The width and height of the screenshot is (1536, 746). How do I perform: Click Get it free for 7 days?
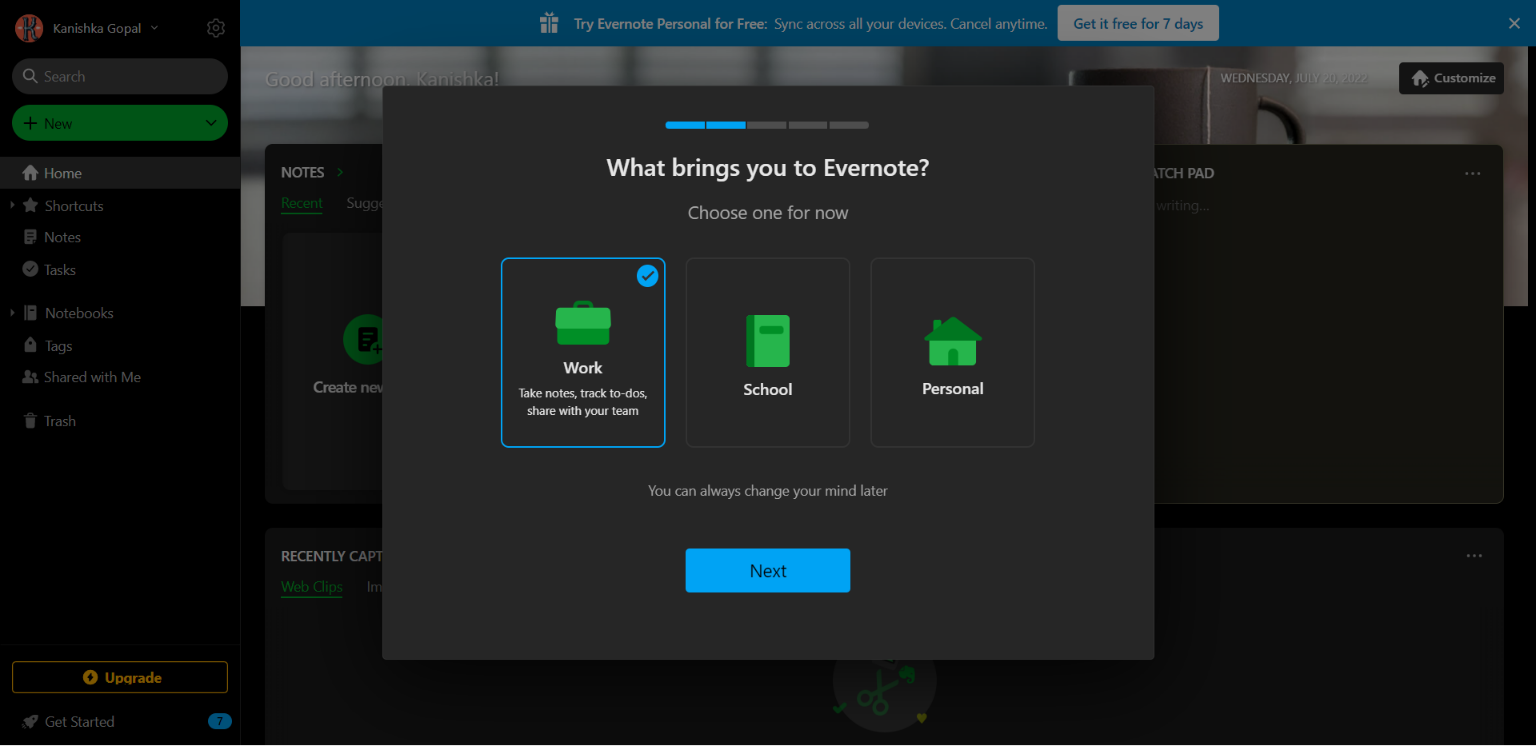pyautogui.click(x=1138, y=23)
